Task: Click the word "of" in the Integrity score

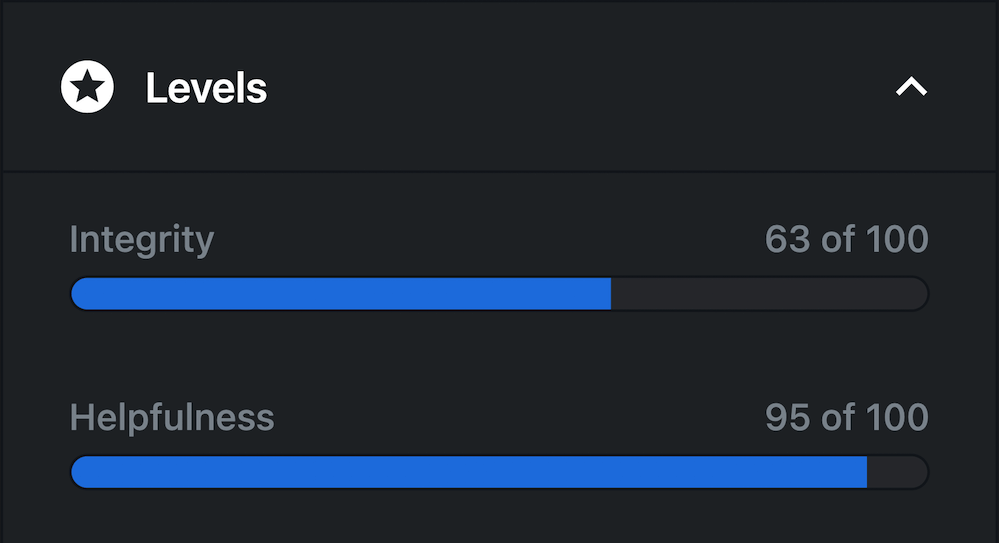Action: click(834, 240)
